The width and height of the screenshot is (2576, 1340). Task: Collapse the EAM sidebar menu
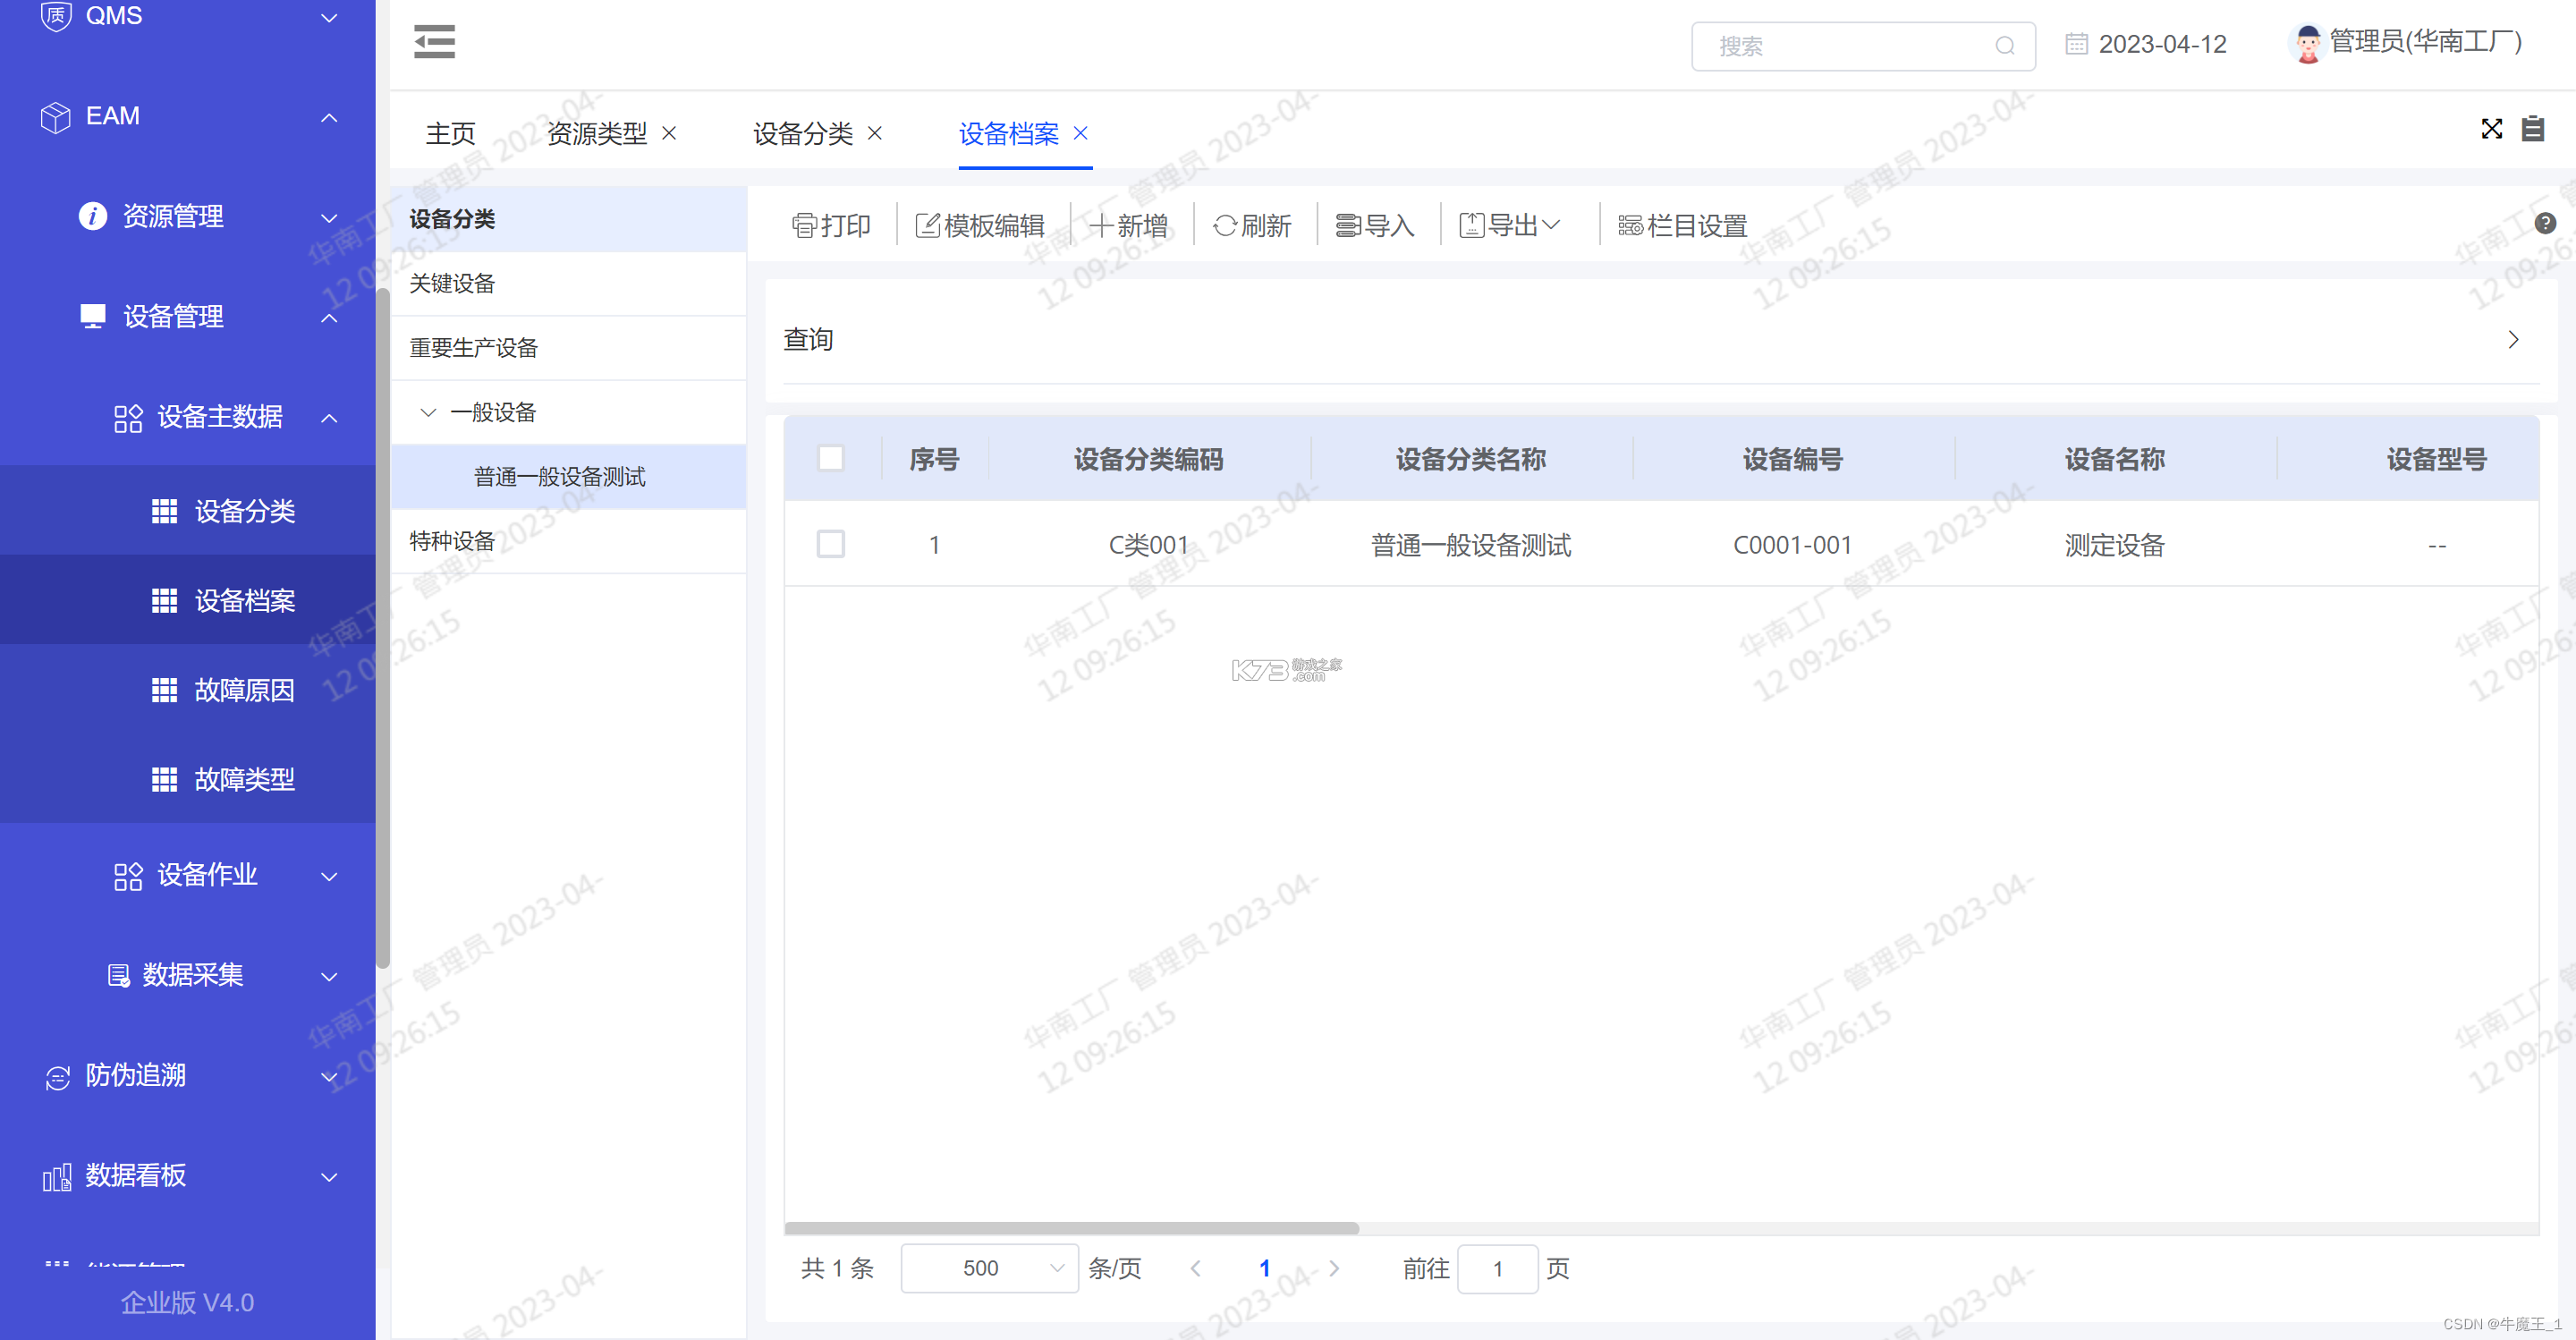[x=188, y=116]
